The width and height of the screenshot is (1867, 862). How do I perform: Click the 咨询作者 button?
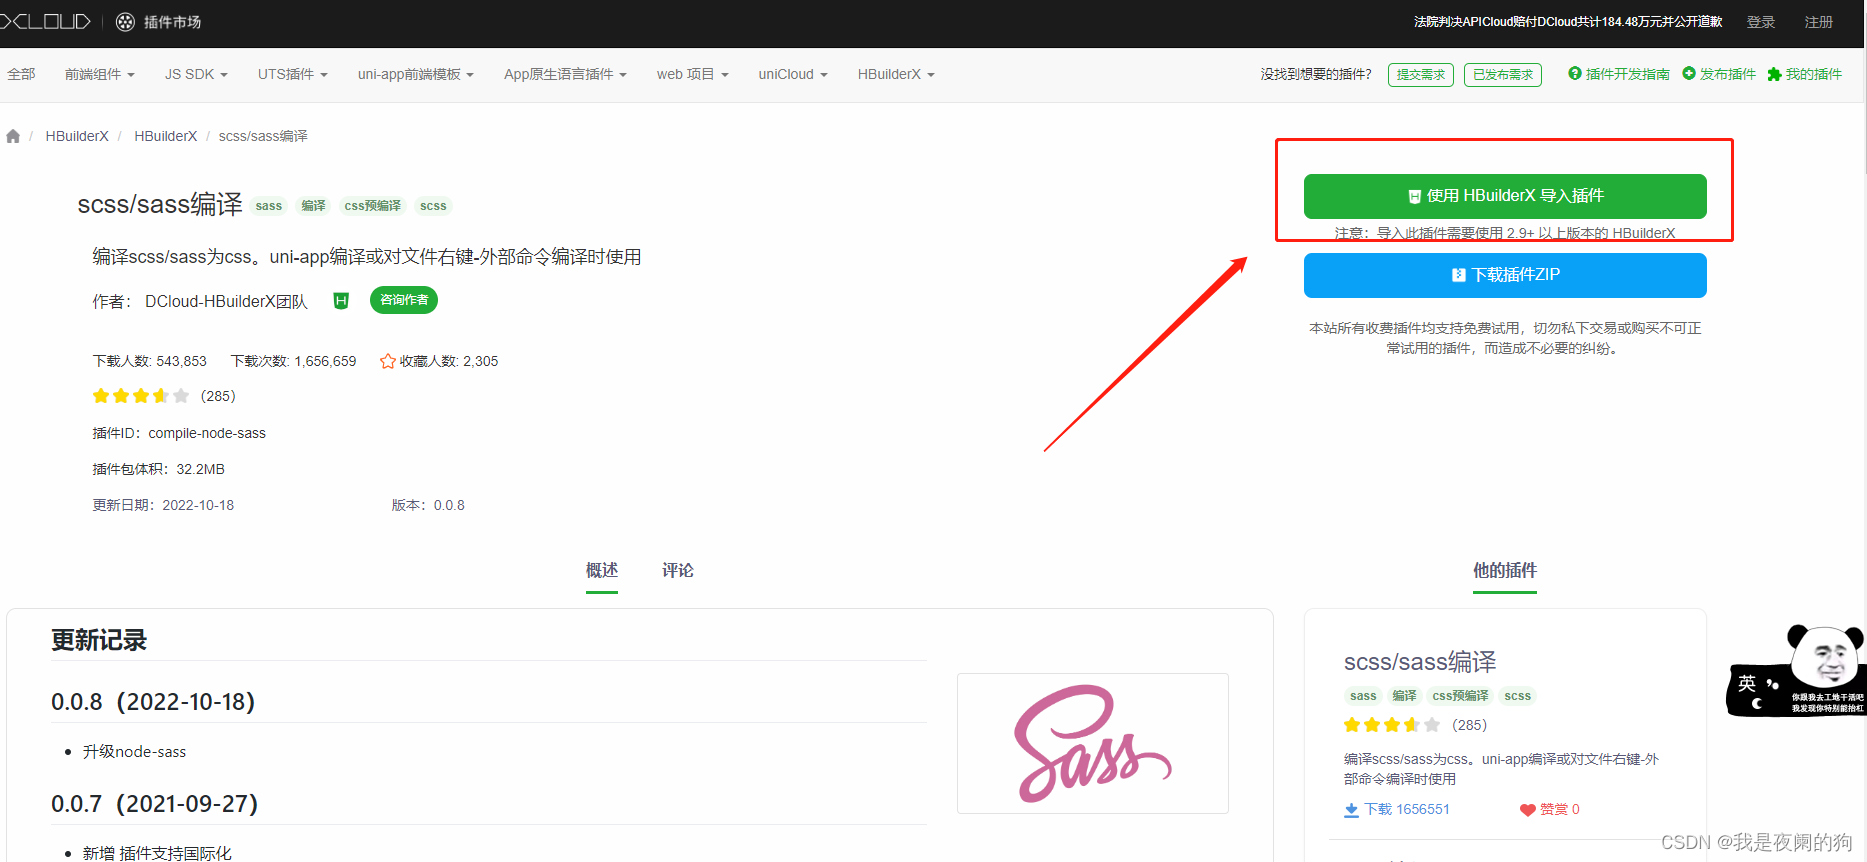(x=404, y=300)
